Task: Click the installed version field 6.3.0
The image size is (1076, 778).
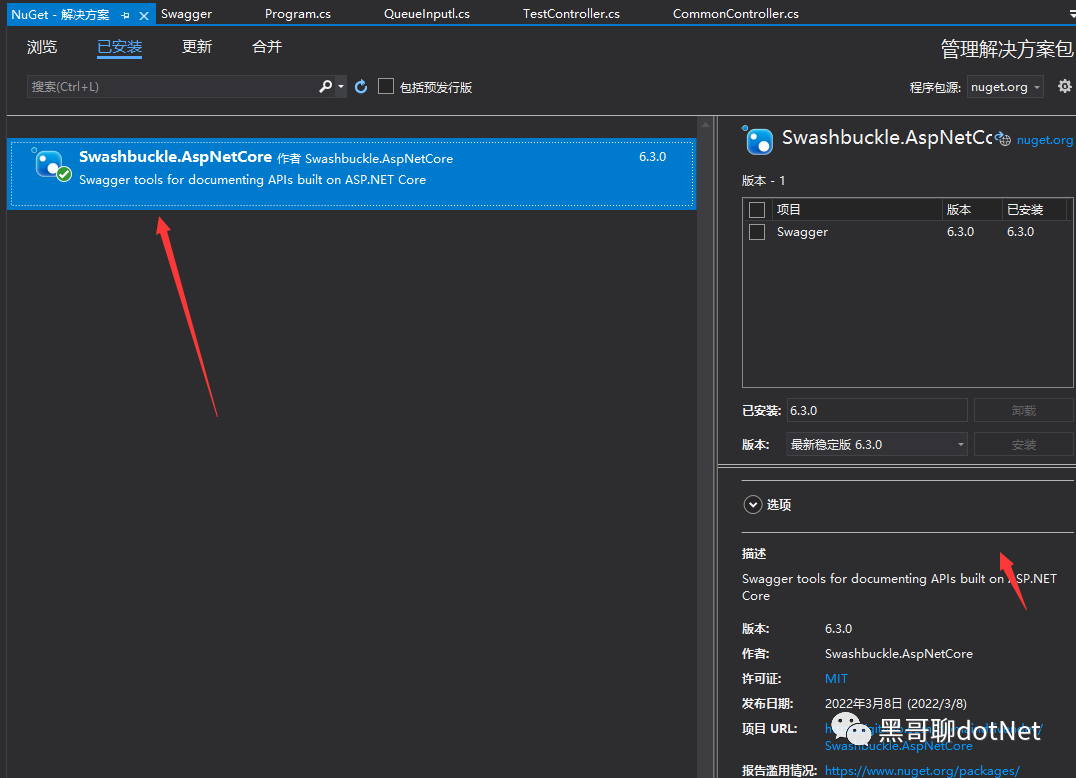Action: [877, 410]
